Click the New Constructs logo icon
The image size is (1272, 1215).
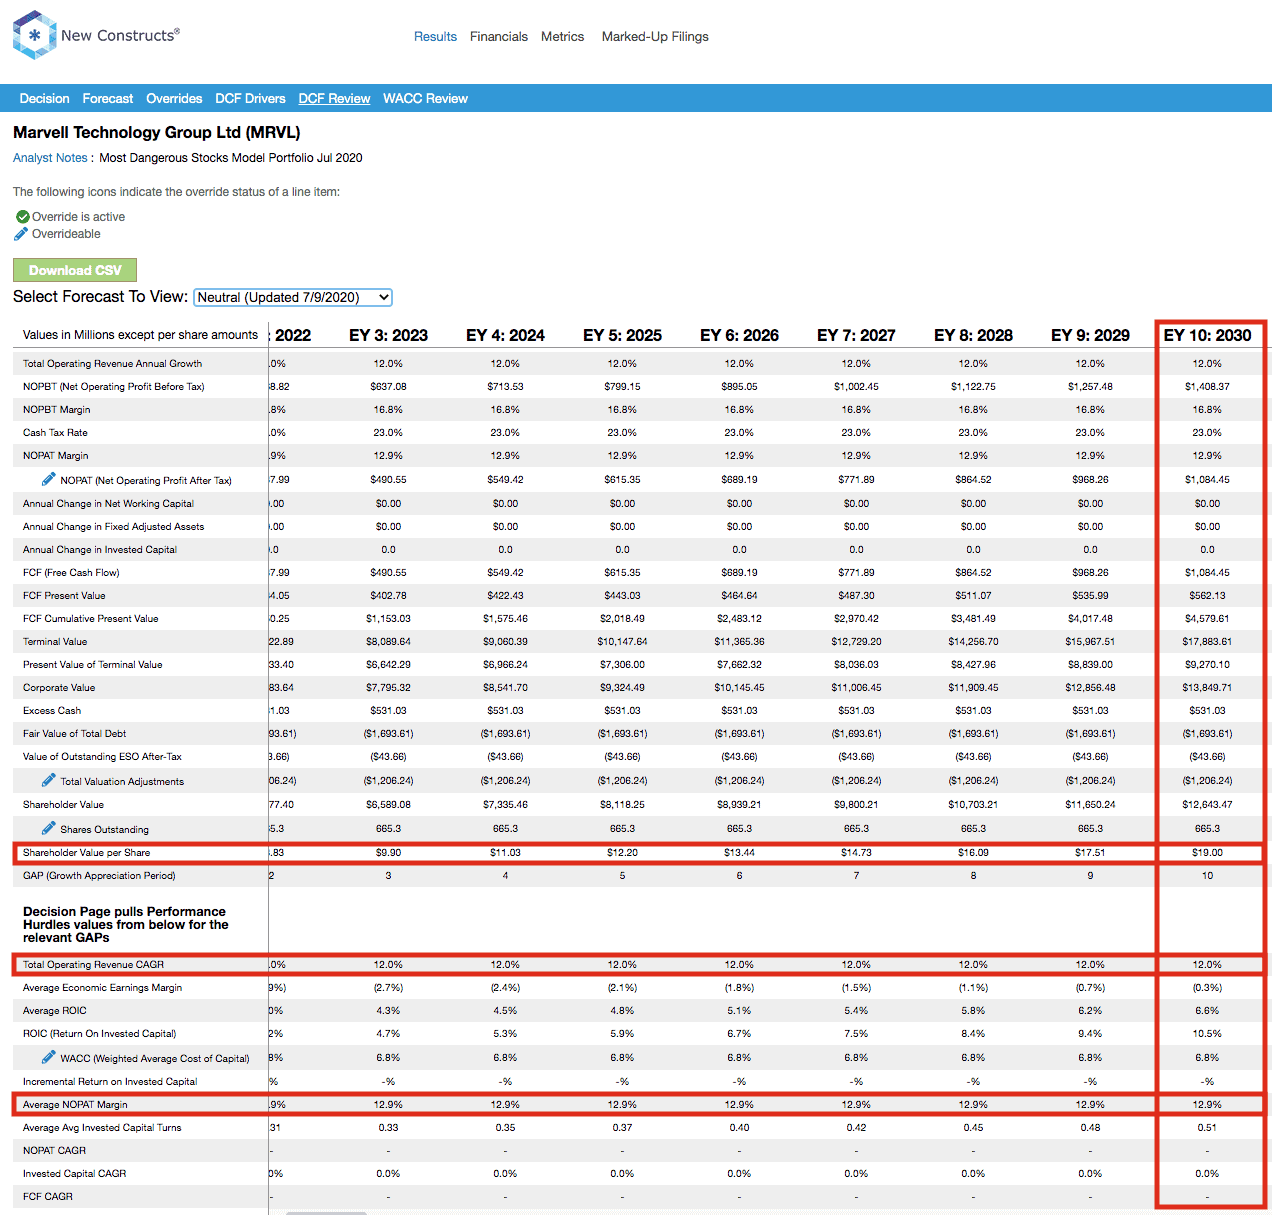coord(34,35)
